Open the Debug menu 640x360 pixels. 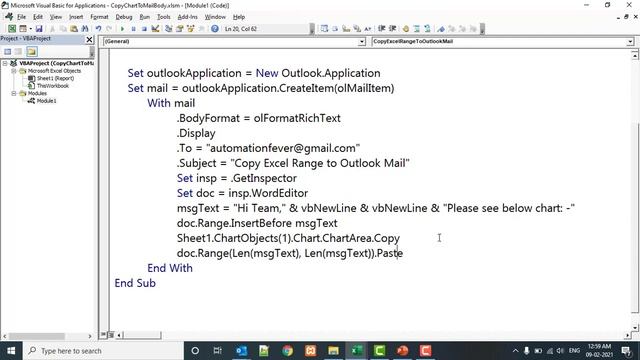click(124, 17)
